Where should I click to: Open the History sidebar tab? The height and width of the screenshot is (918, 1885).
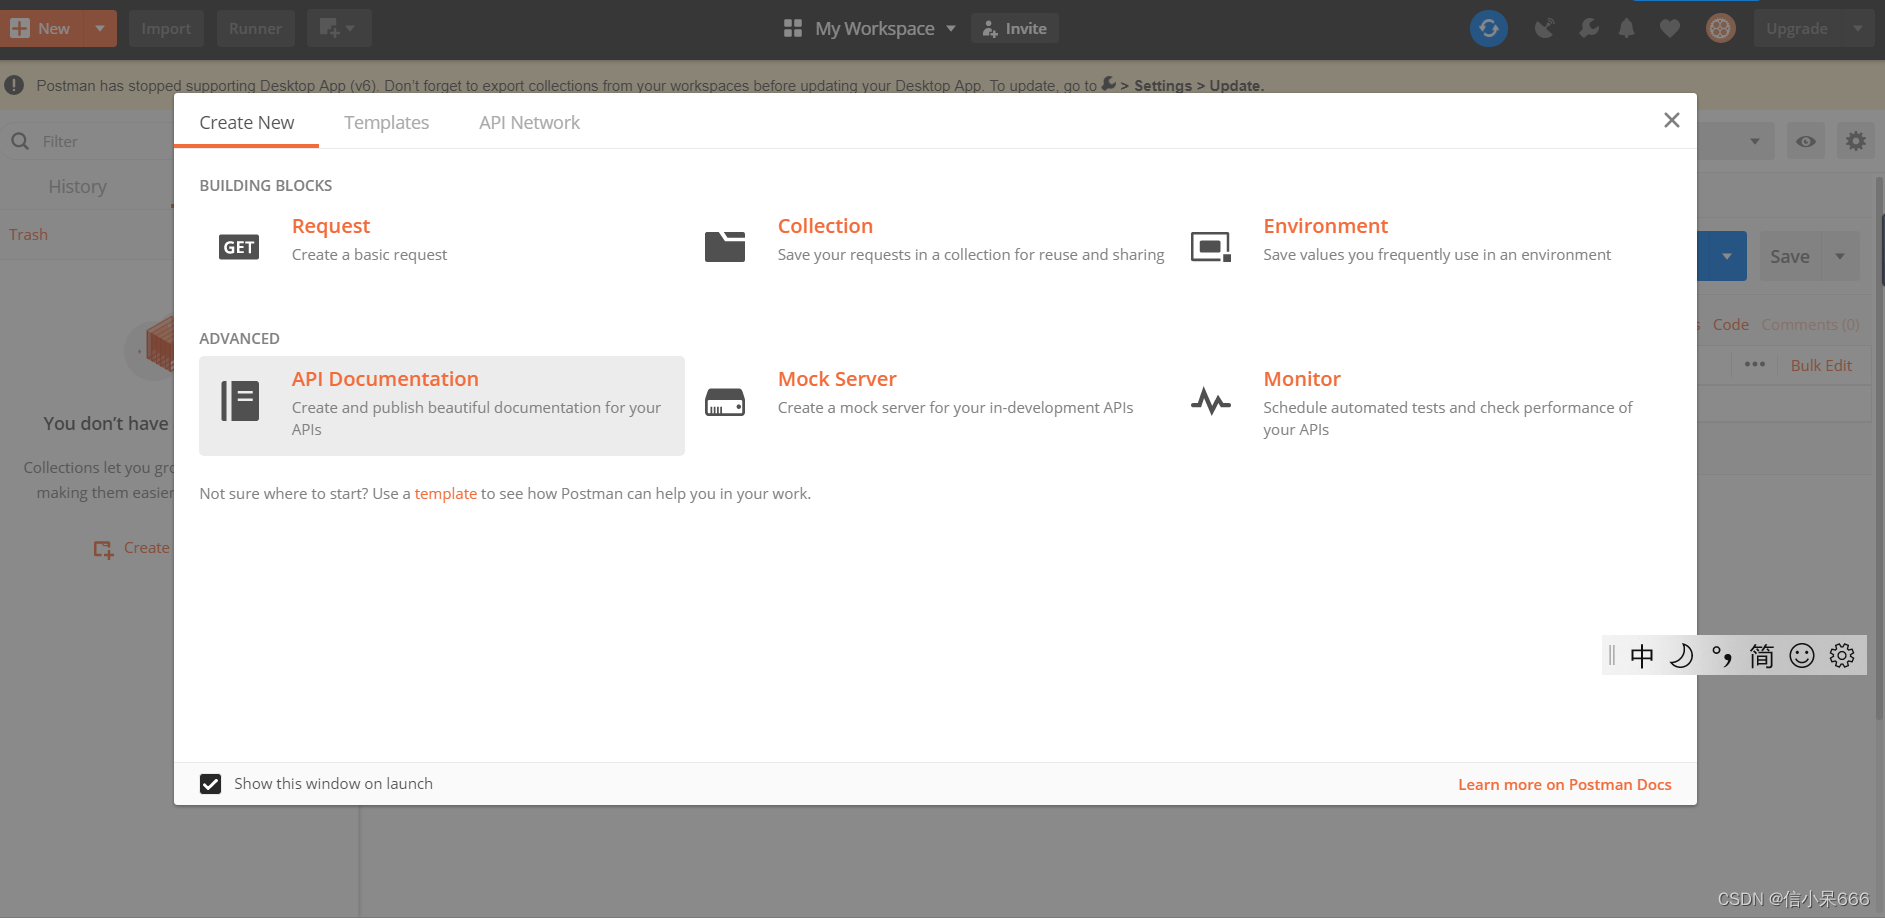coord(77,187)
